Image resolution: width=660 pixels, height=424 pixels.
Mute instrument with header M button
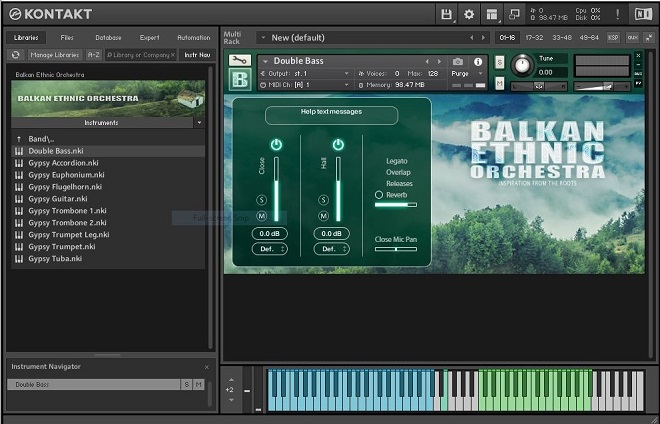499,83
